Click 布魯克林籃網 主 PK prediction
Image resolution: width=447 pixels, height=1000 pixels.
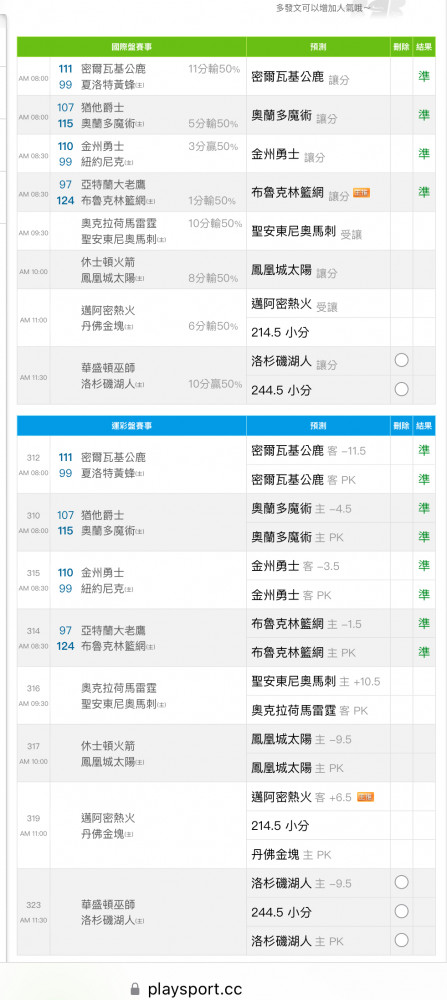[304, 652]
